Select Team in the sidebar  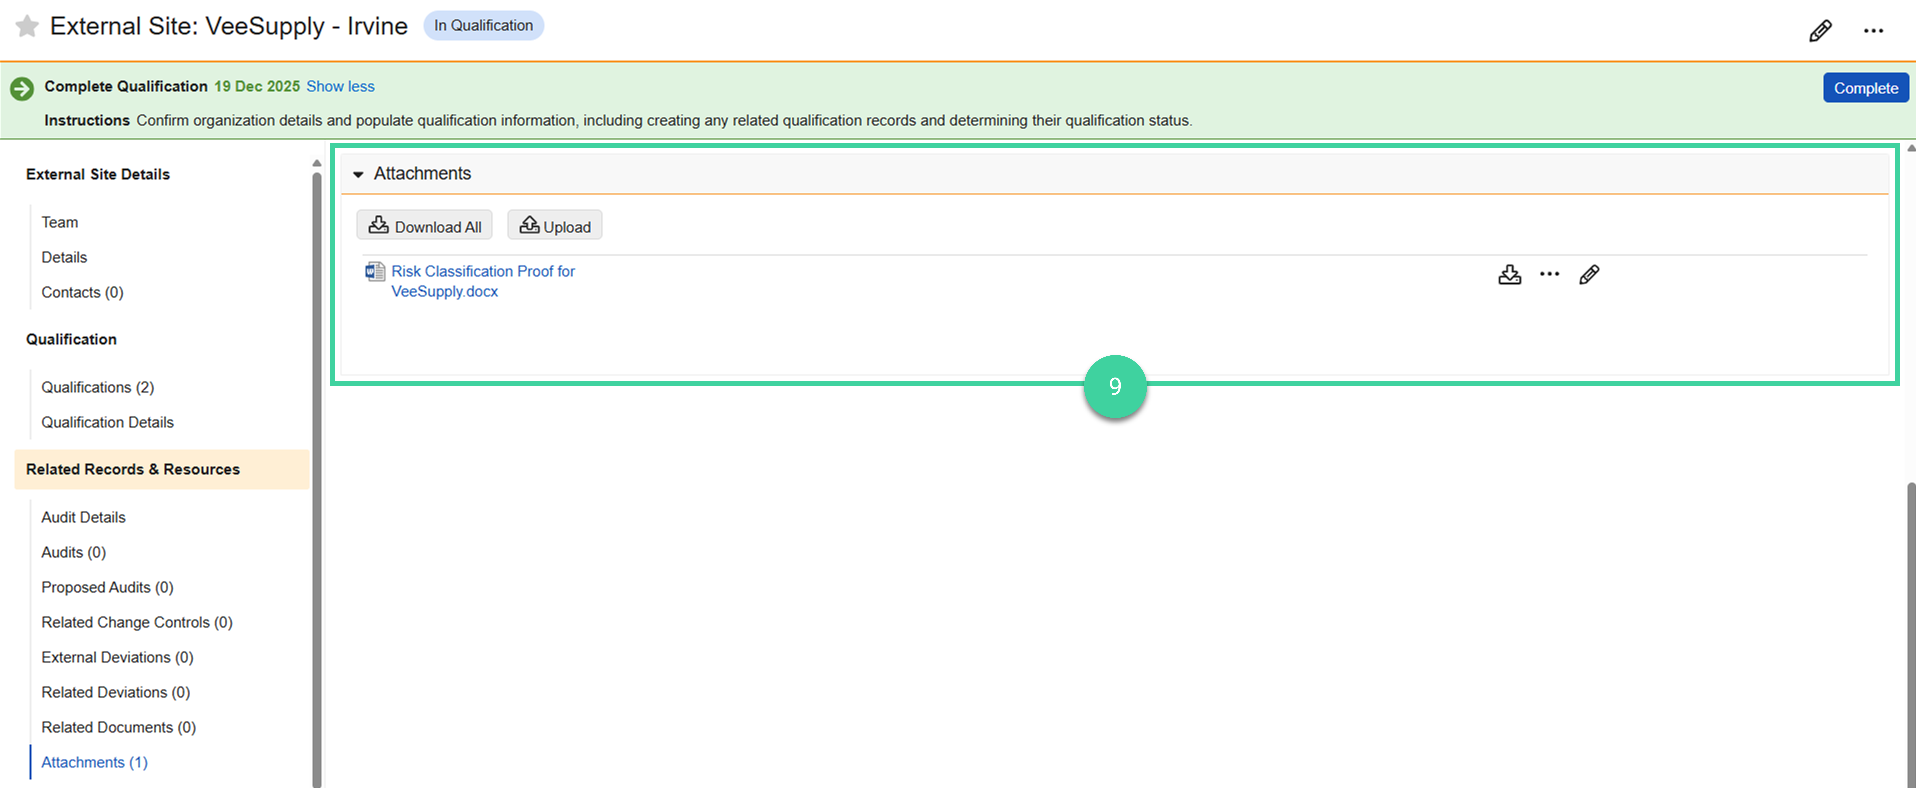point(60,222)
